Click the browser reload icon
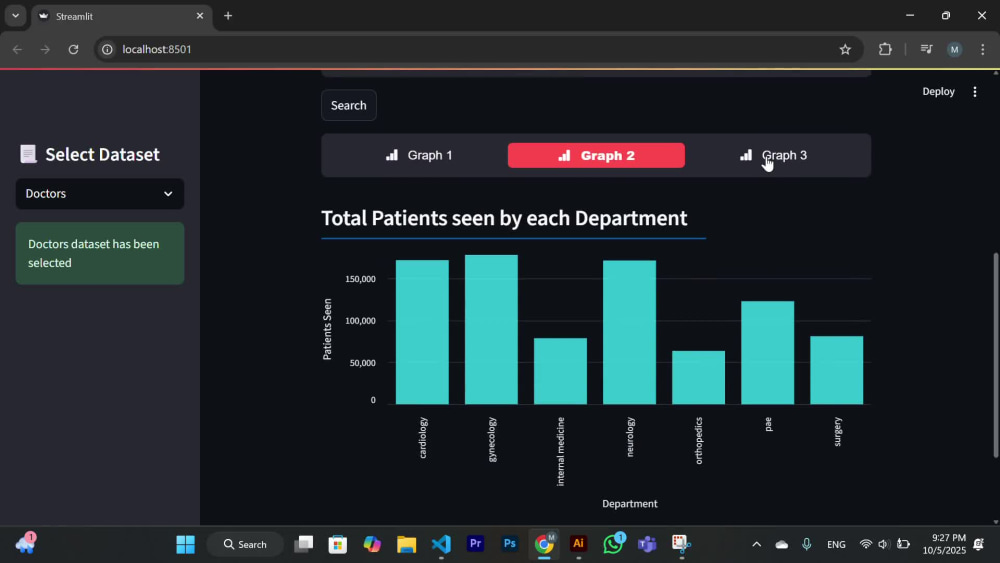 pyautogui.click(x=73, y=49)
